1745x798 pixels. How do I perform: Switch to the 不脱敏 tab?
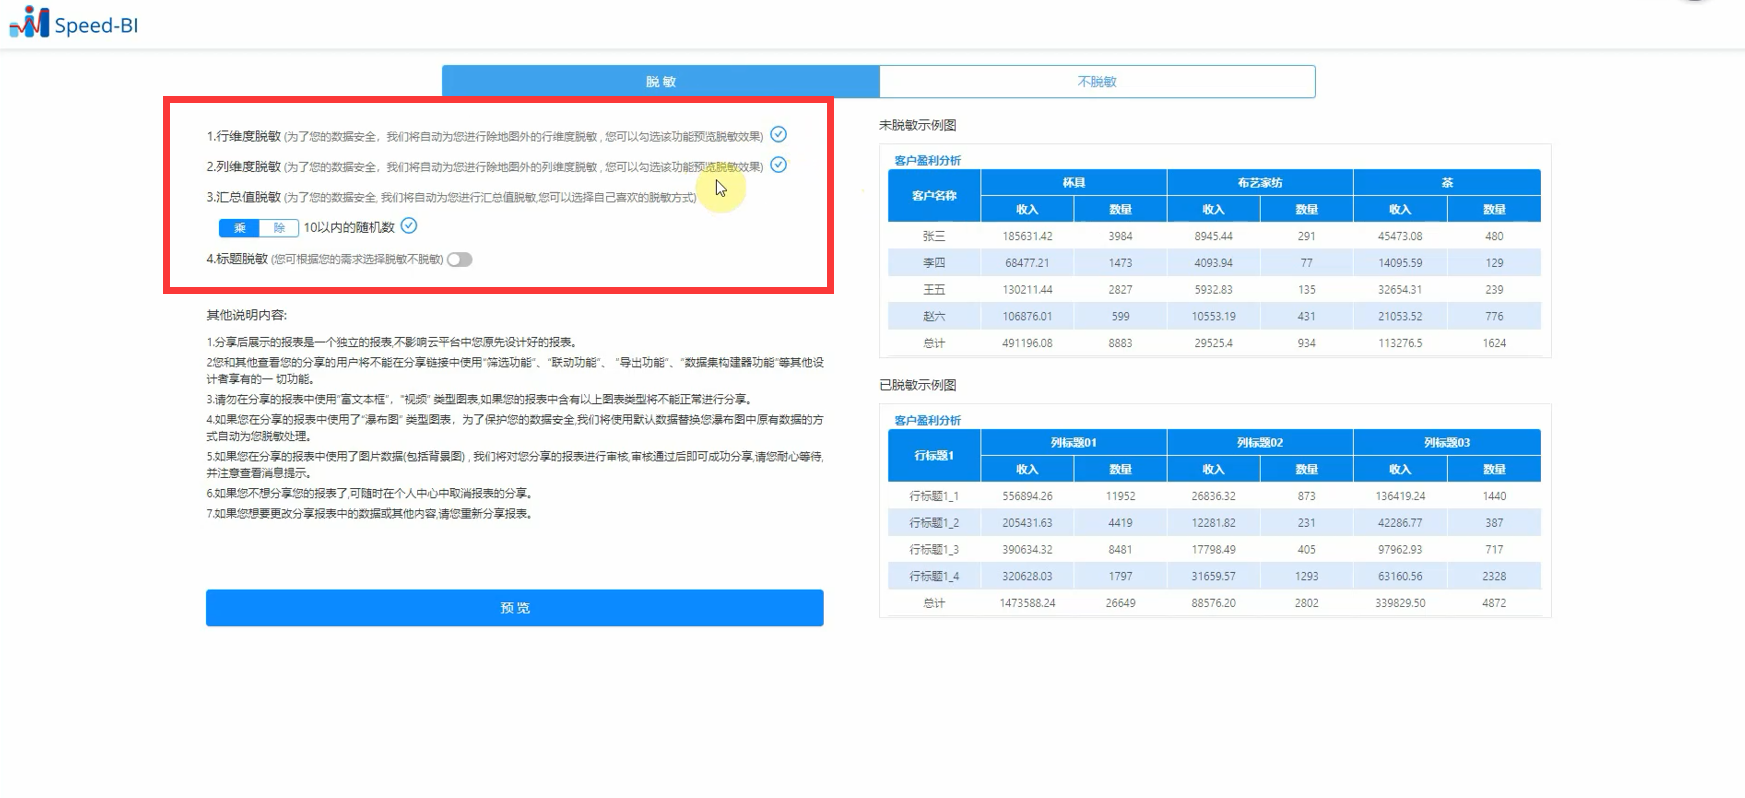tap(1097, 82)
